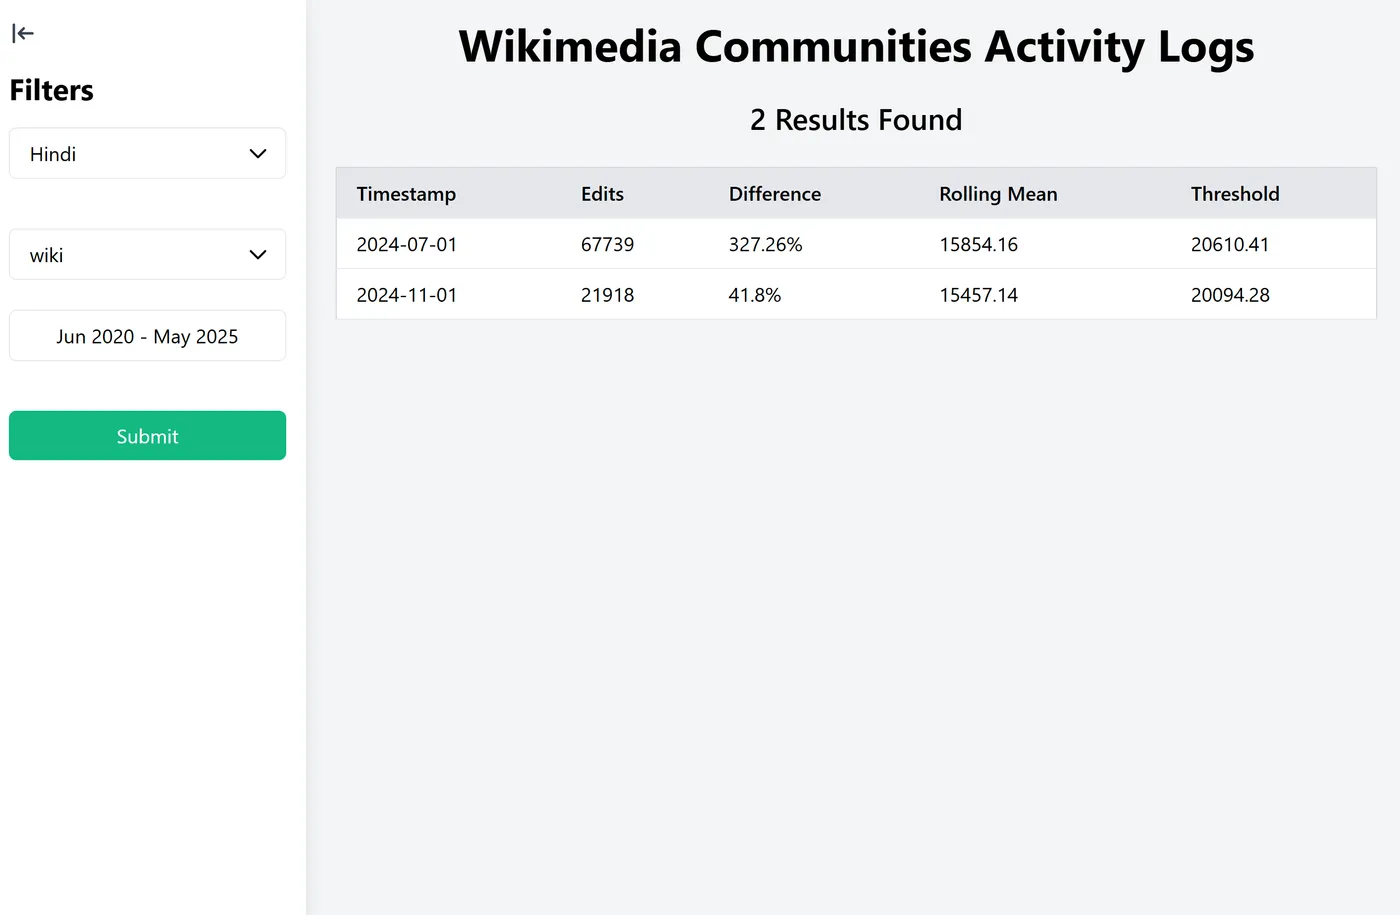Select the 2024-07-01 timestamp cell
This screenshot has width=1400, height=915.
pos(407,244)
